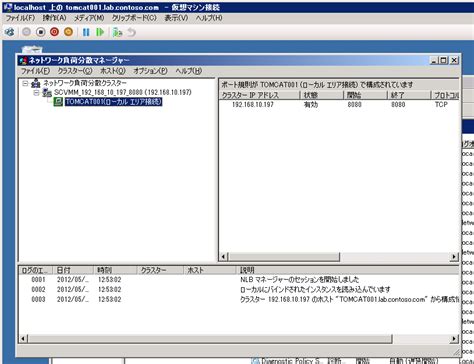Maximize the NLB Manager window
Viewport: 474px width, 364px height.
[444, 60]
